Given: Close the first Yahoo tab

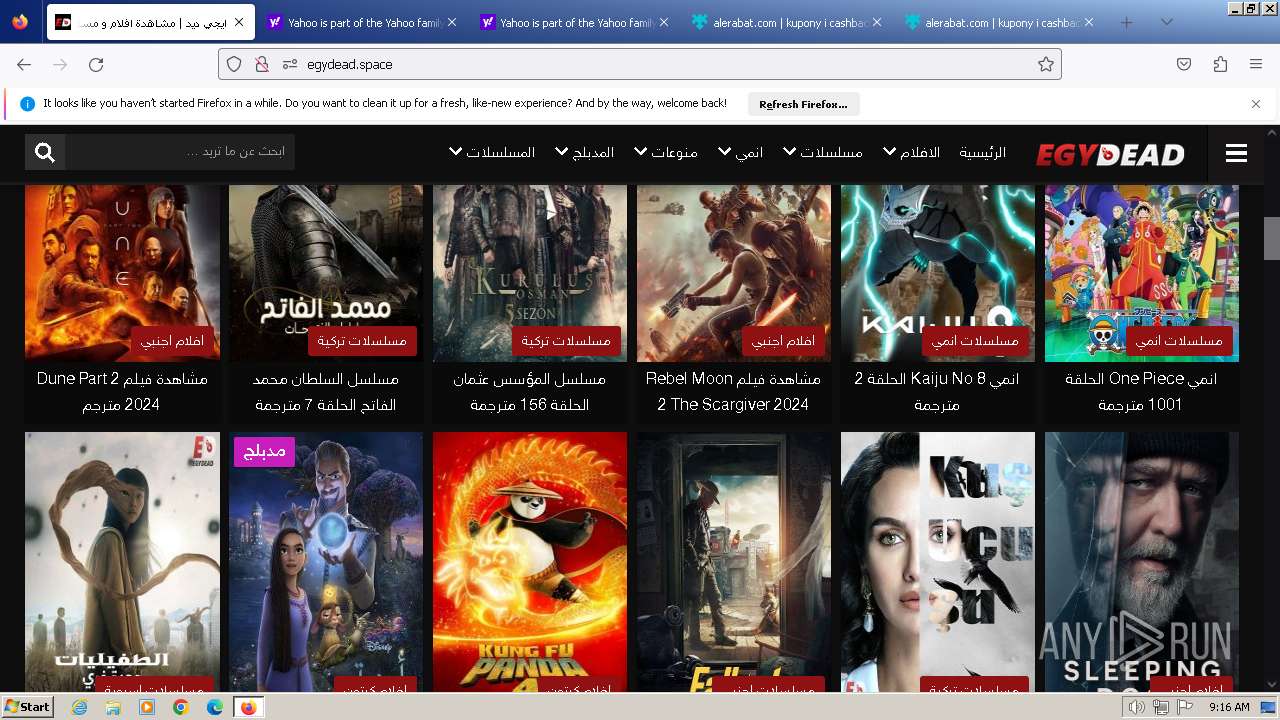Looking at the screenshot, I should tap(451, 22).
